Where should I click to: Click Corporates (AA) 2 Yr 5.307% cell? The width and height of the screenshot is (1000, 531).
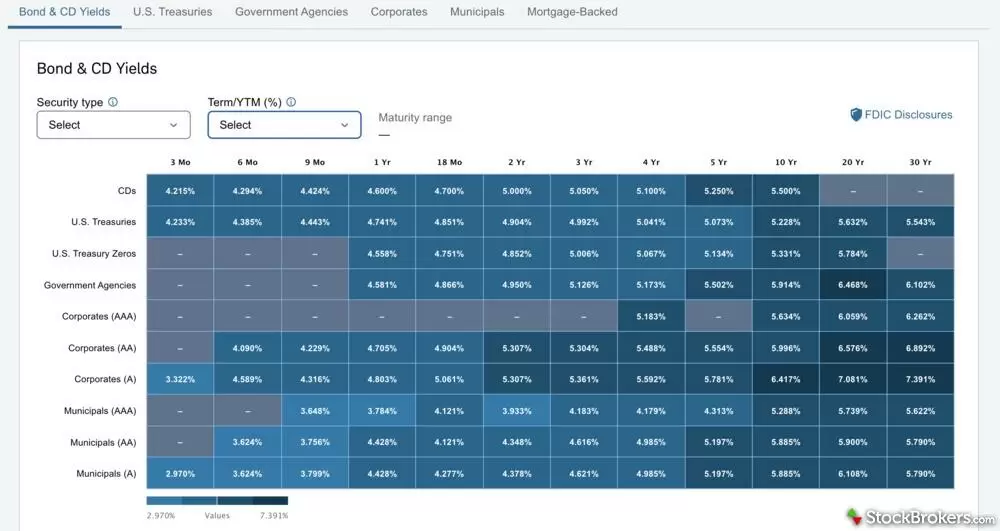click(517, 348)
